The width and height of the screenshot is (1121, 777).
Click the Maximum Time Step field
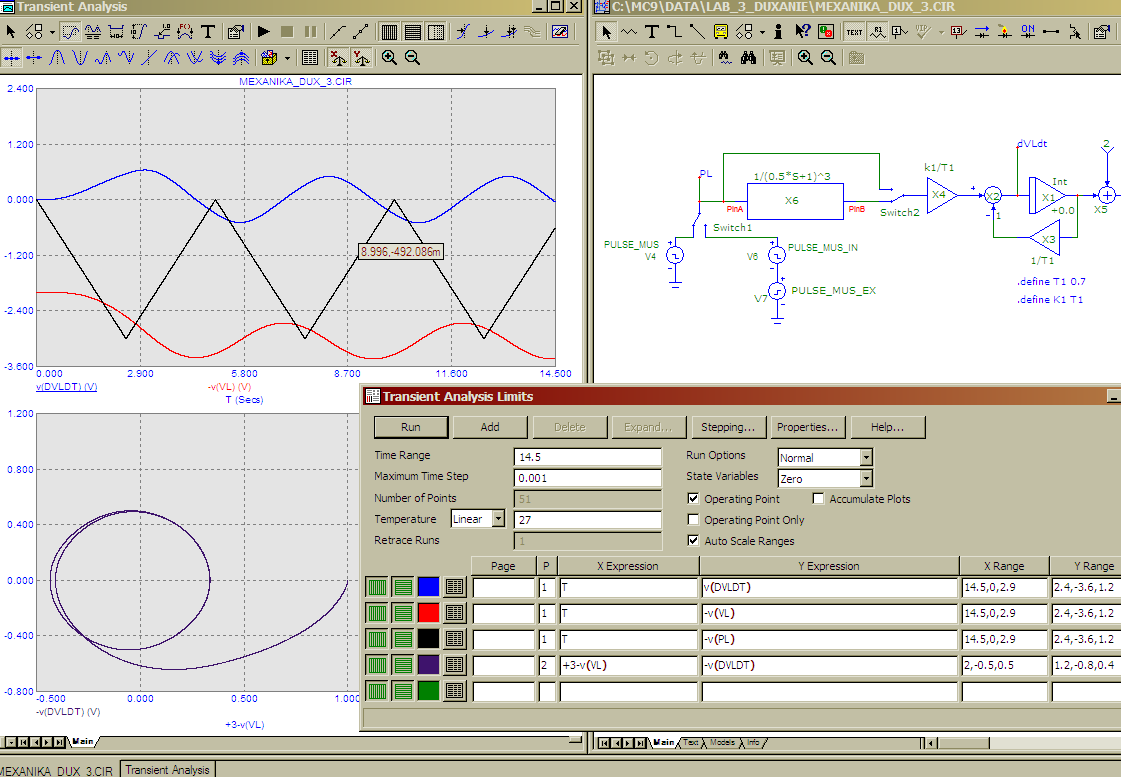588,477
